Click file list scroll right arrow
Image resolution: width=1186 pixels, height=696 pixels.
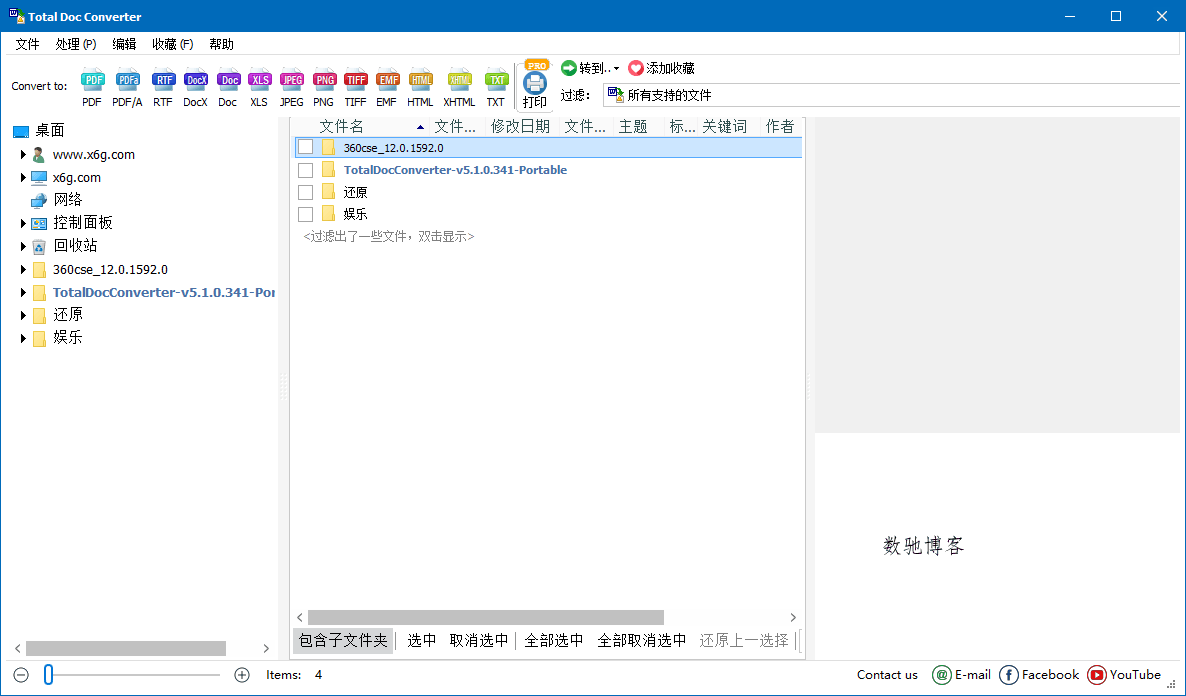click(793, 617)
